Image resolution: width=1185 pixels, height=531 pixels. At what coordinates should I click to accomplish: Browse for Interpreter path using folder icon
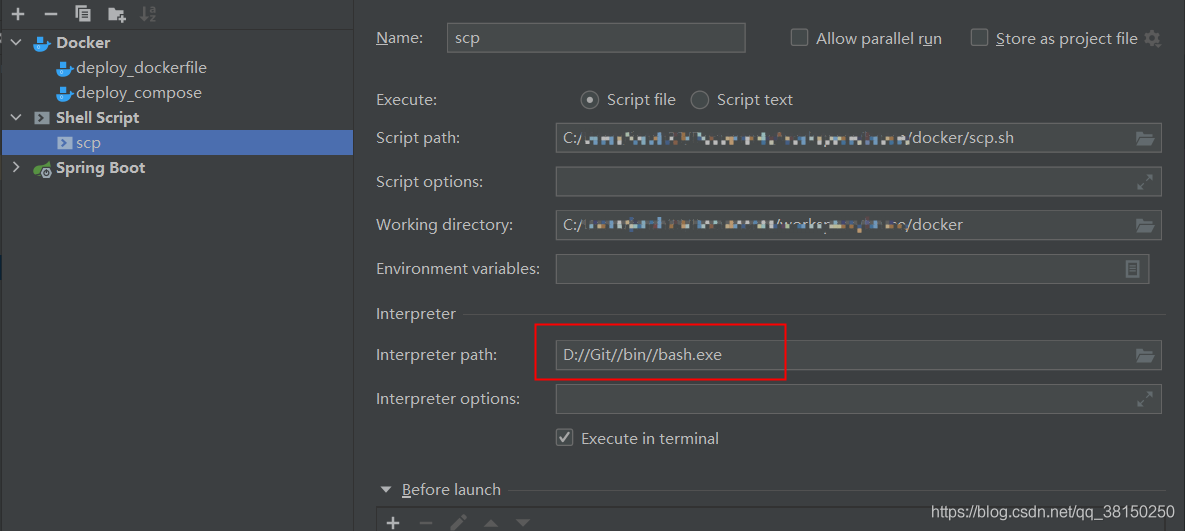1145,355
